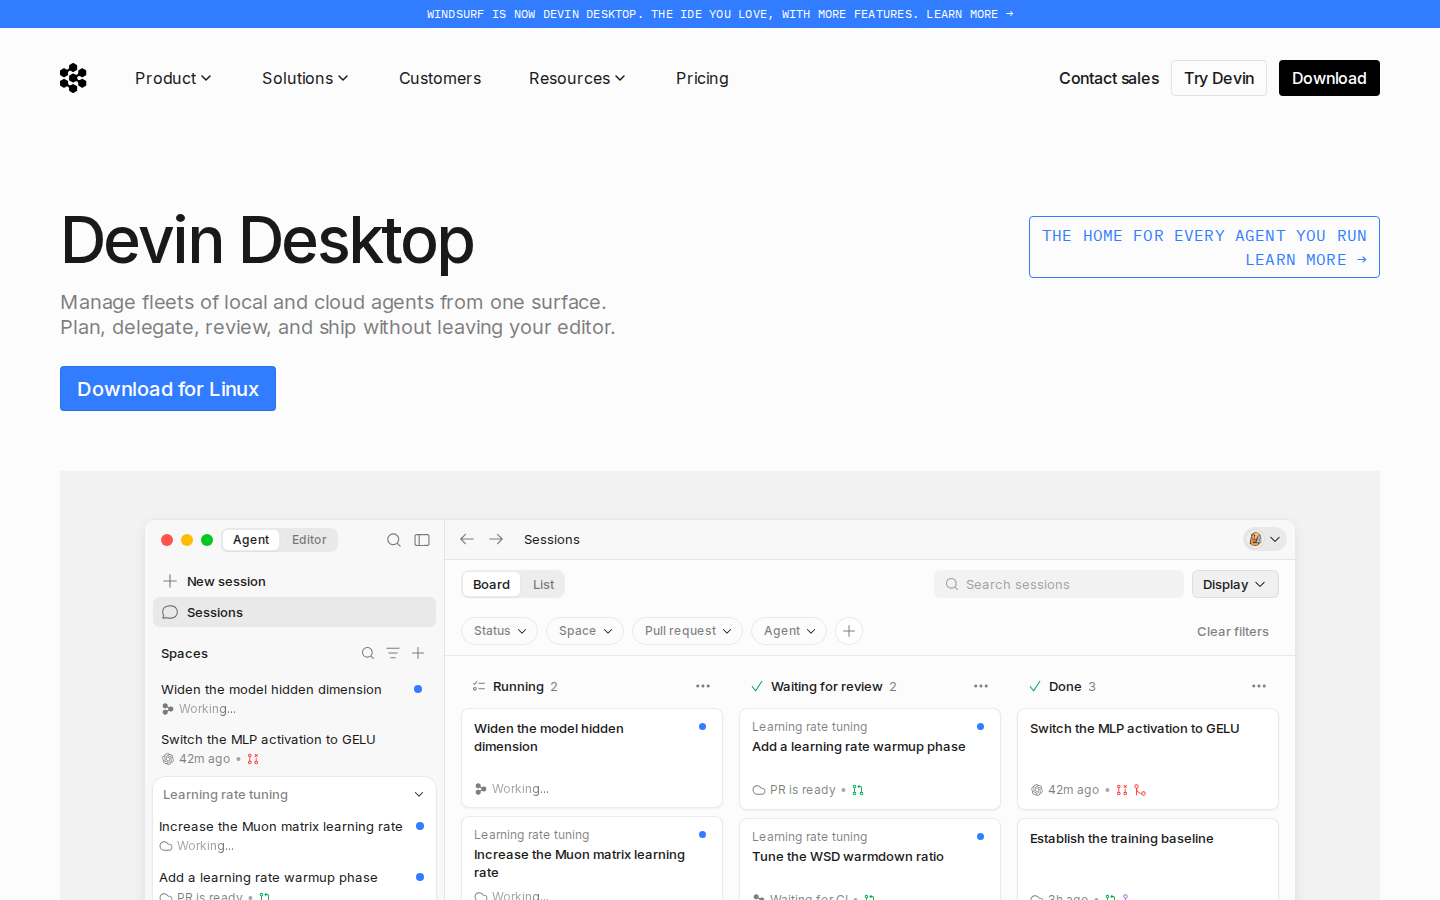This screenshot has height=900, width=1440.
Task: Open 'Add a learning rate warmup phase' sidebar item
Action: pos(292,884)
